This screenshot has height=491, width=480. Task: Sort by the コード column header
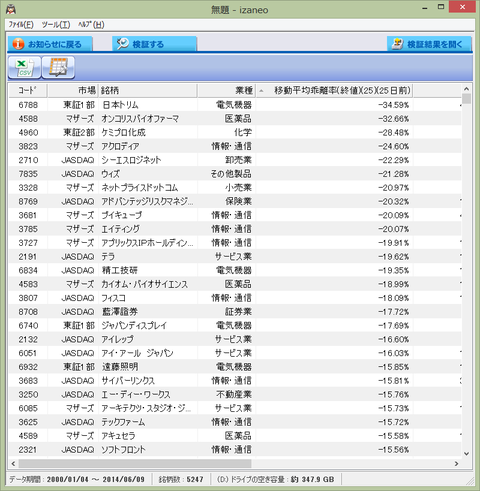click(x=28, y=90)
